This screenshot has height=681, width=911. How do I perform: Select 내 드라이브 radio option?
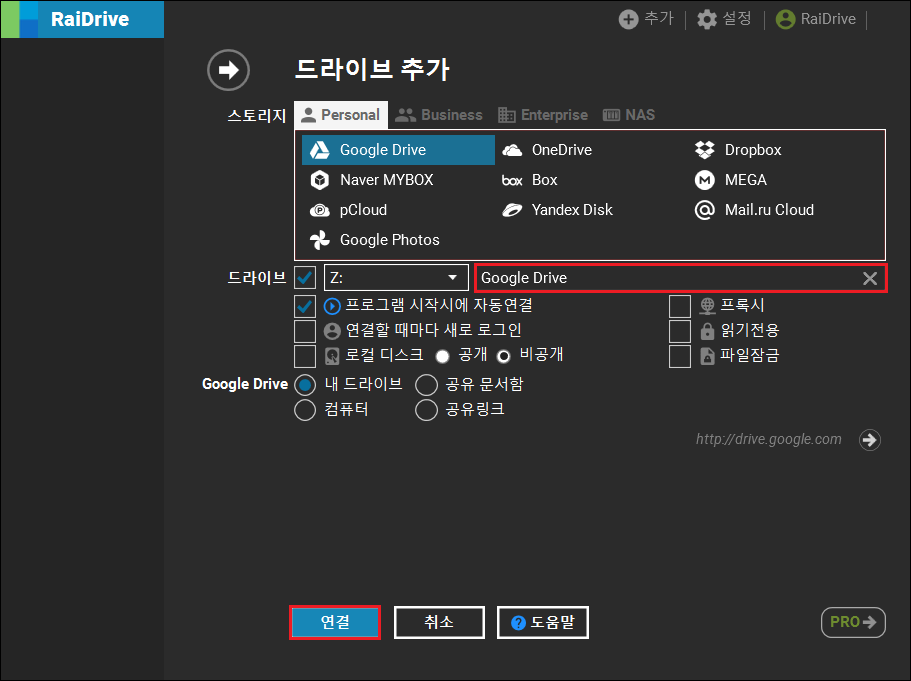[305, 385]
